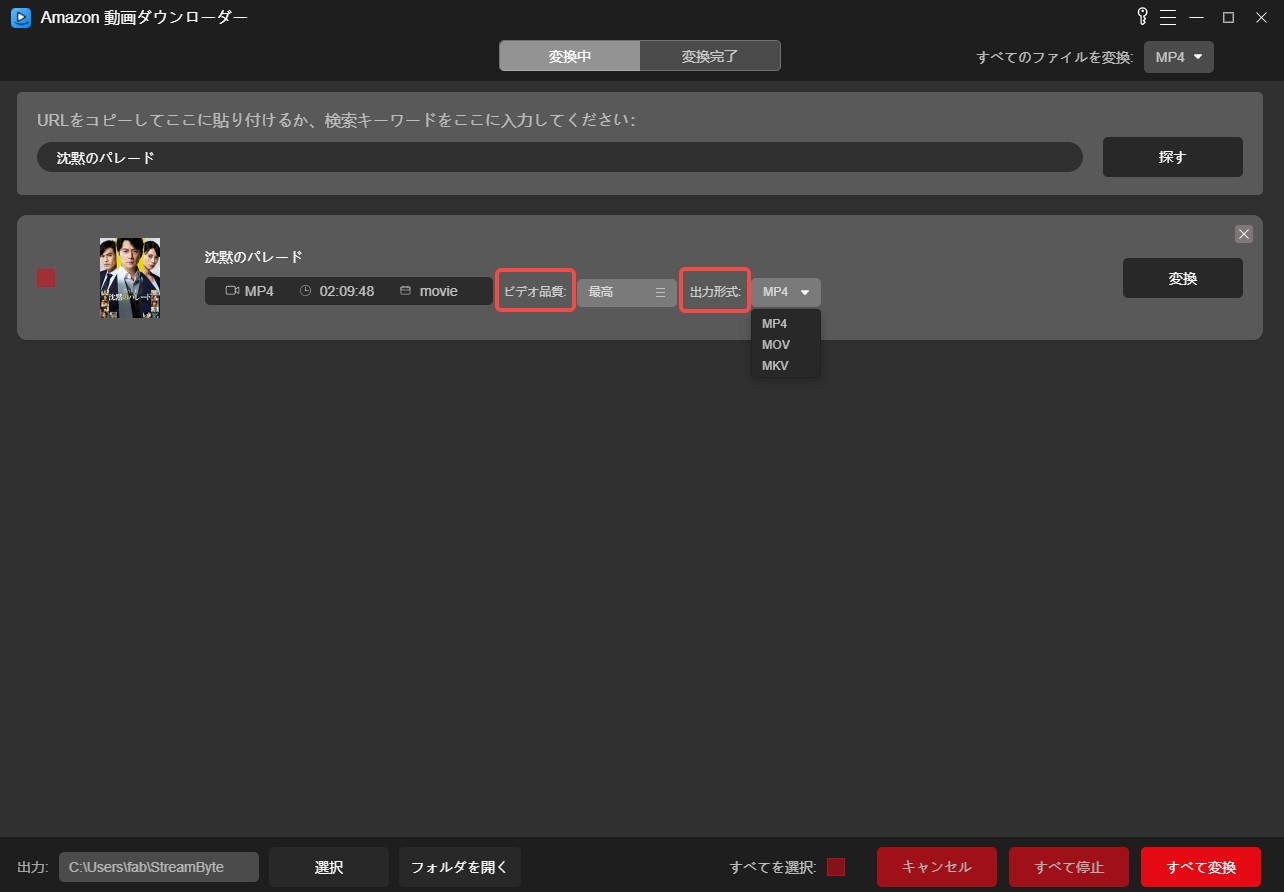Viewport: 1284px width, 892px height.
Task: Open the すべてのファイルを変換 MP4 dropdown
Action: [x=1179, y=57]
